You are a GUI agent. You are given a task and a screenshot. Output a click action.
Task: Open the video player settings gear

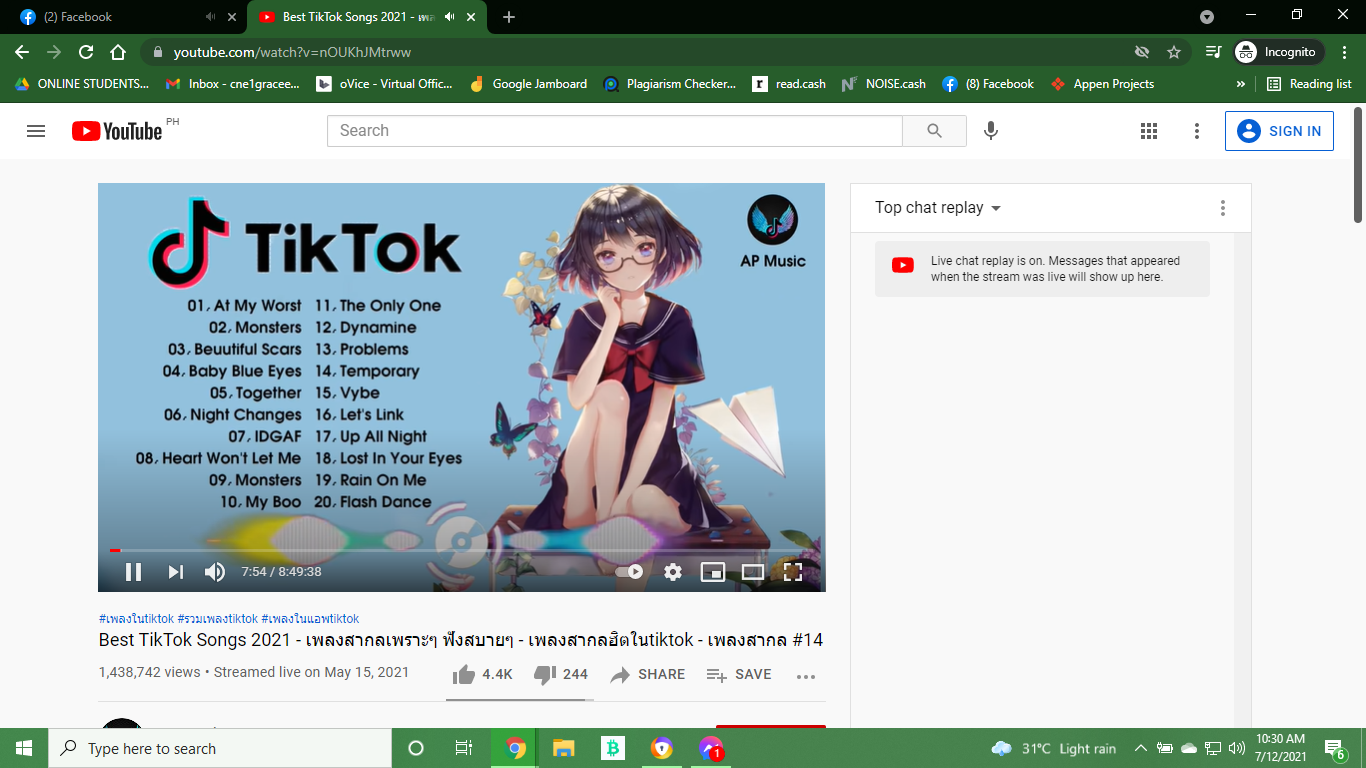click(673, 572)
